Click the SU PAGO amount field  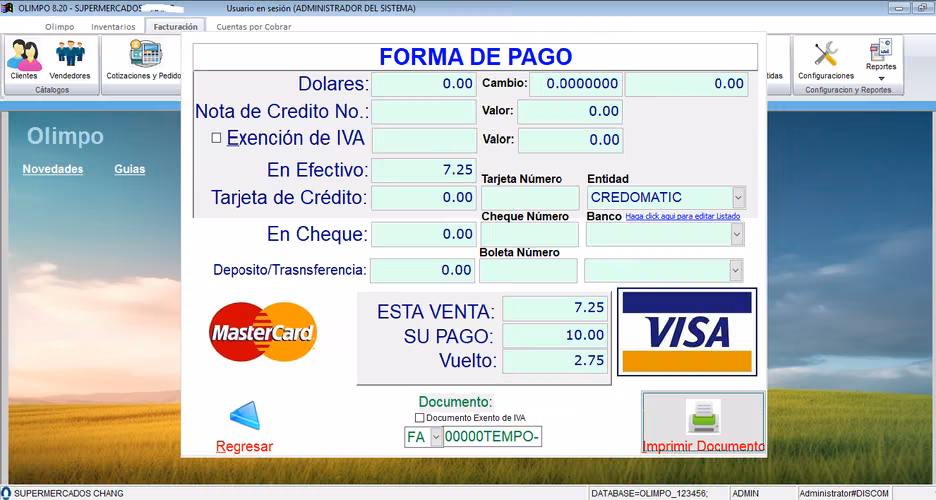(555, 335)
